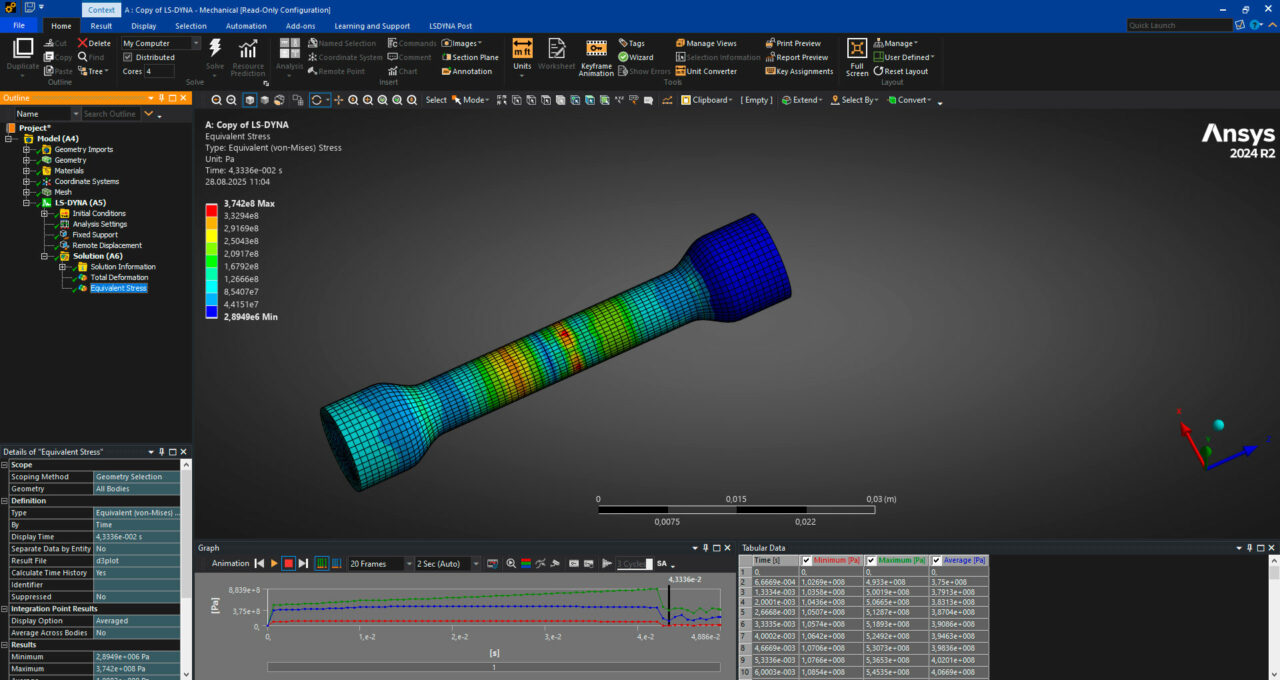
Task: Pin the Outline panel
Action: click(x=161, y=98)
